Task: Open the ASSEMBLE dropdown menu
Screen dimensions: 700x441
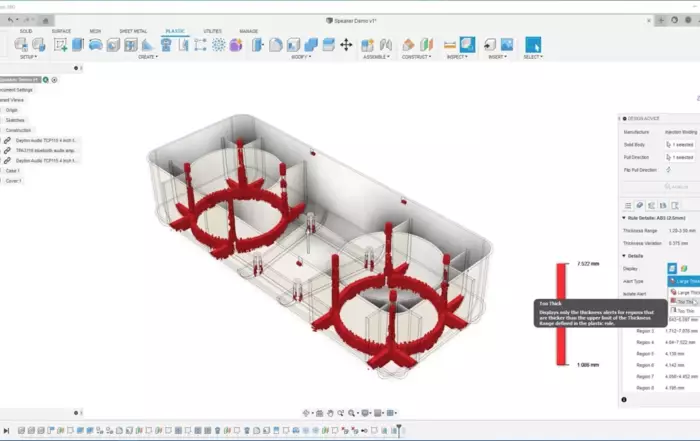Action: pyautogui.click(x=376, y=57)
